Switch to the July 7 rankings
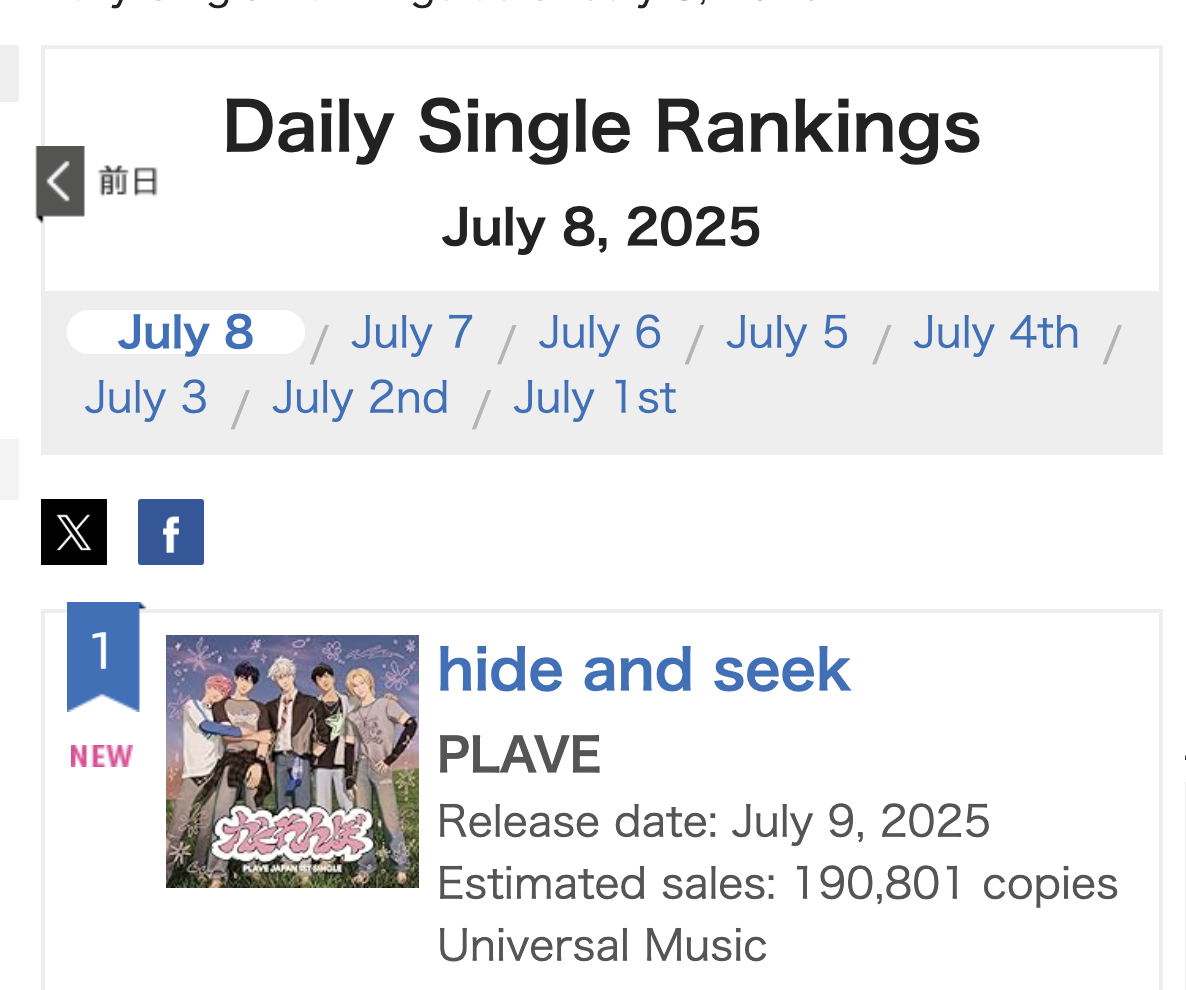This screenshot has height=990, width=1186. pos(412,333)
